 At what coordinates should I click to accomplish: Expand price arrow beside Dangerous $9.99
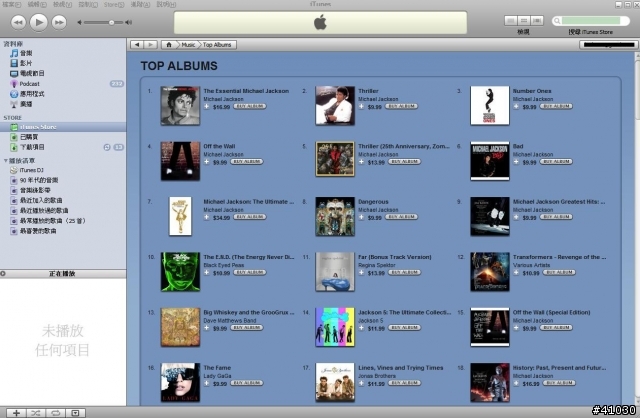(x=361, y=217)
